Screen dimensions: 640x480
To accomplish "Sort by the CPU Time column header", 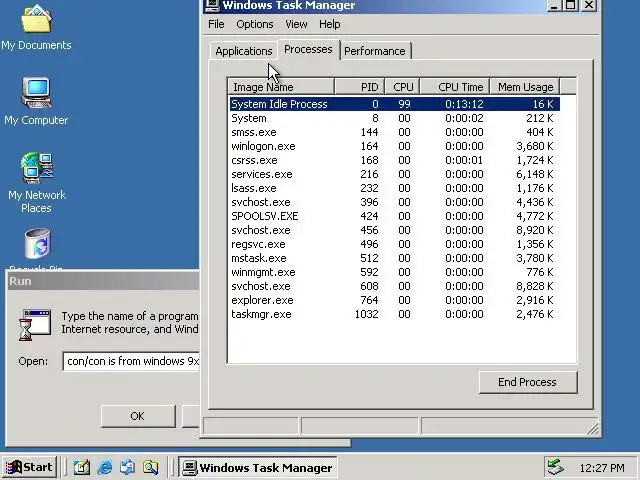I will point(455,87).
